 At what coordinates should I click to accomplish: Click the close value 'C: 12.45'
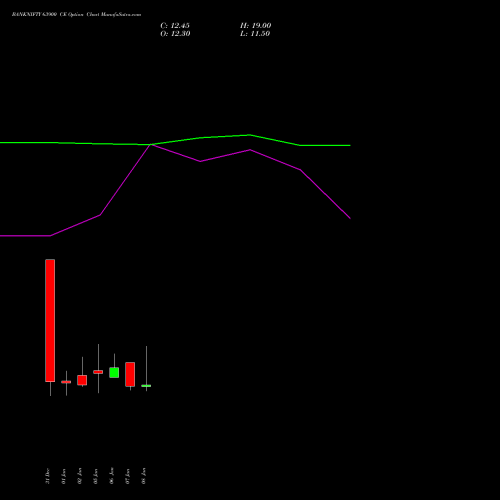coord(175,26)
